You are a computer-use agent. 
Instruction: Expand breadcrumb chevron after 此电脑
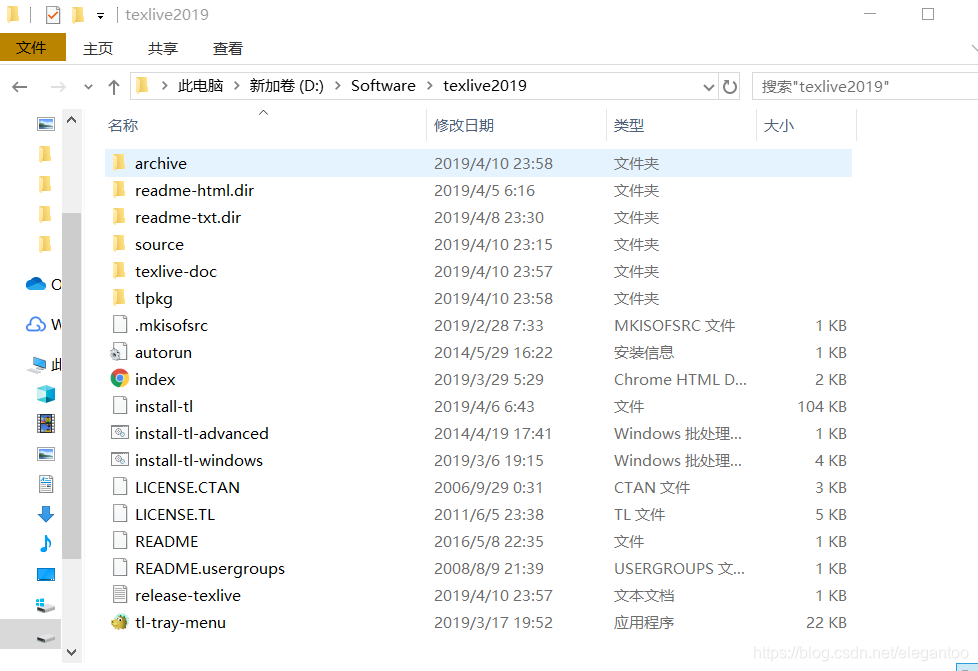tap(236, 86)
